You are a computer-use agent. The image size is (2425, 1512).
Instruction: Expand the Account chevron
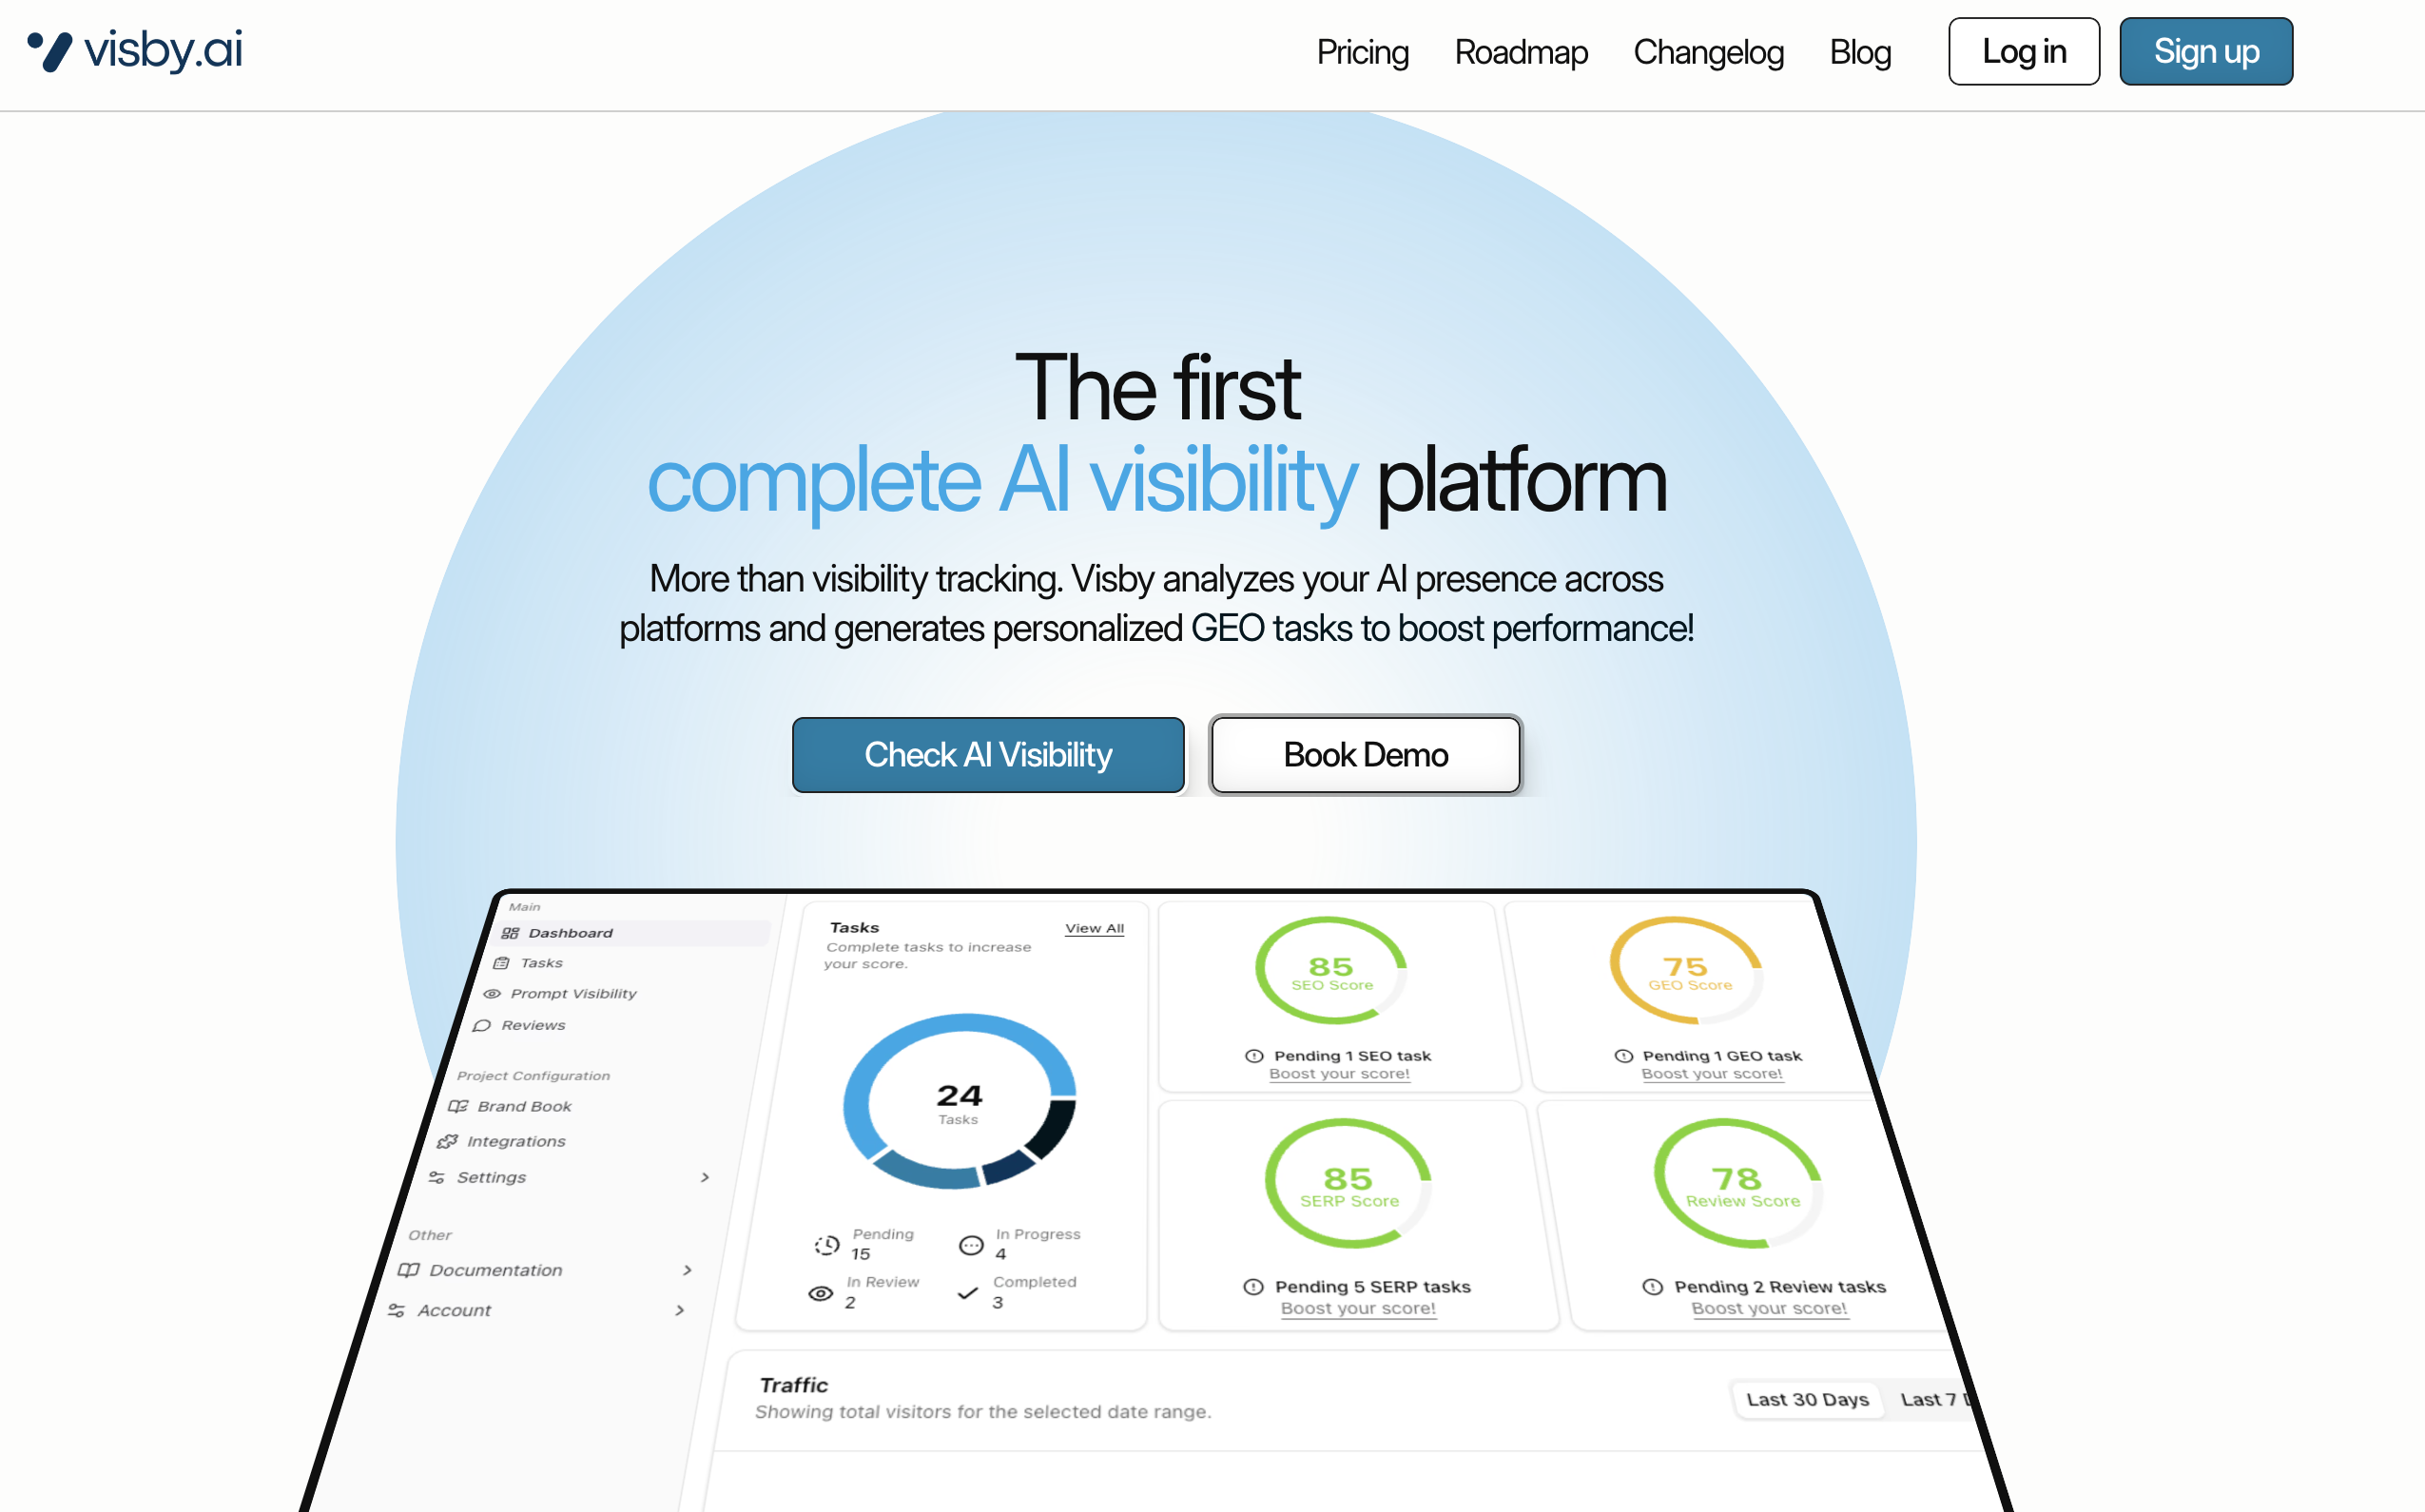pyautogui.click(x=680, y=1311)
